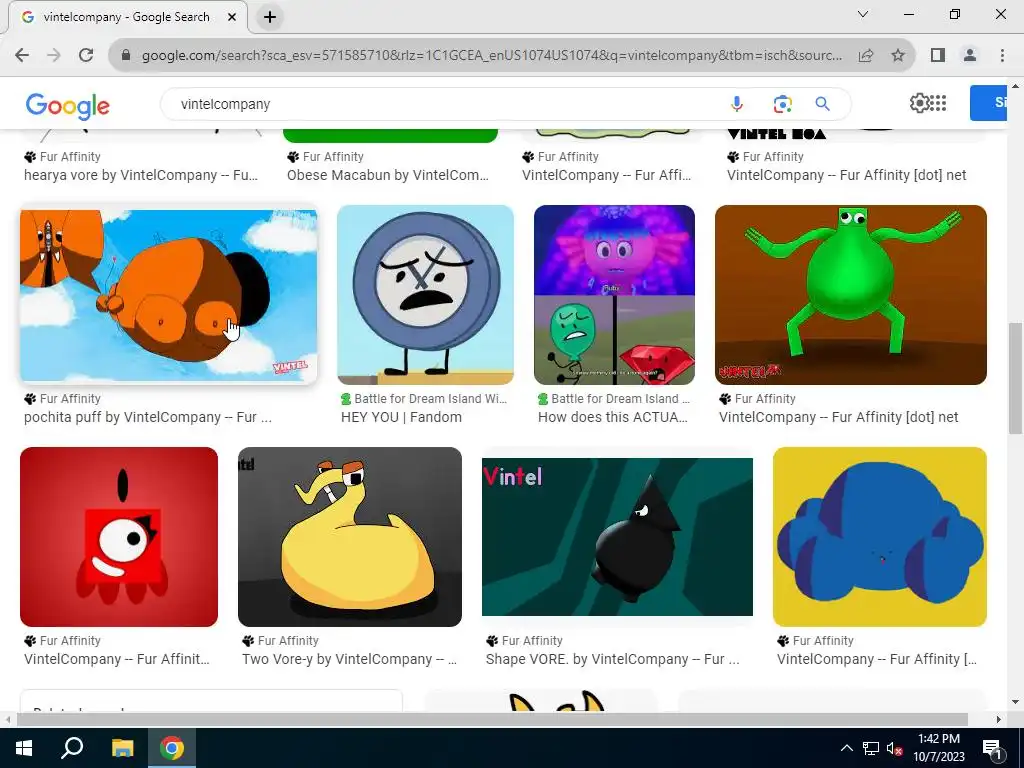Open 'Two Vore-y by VintelCompany' link
The image size is (1024, 768).
[349, 660]
